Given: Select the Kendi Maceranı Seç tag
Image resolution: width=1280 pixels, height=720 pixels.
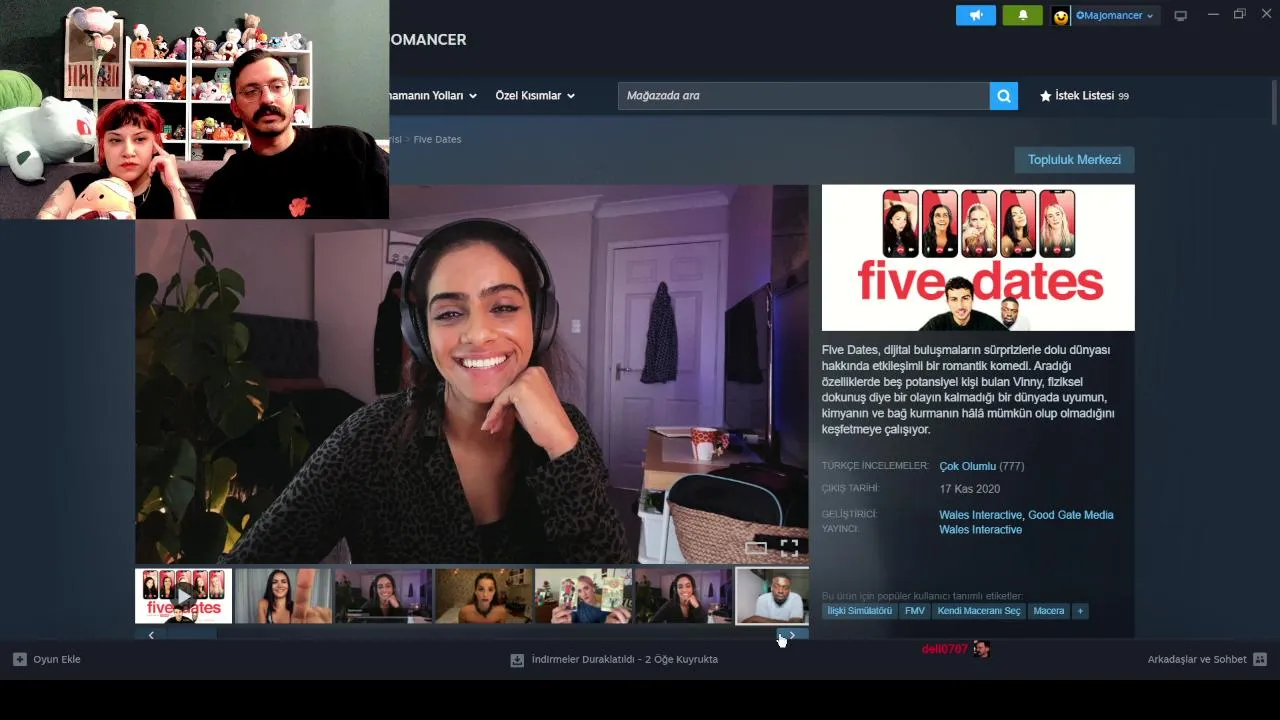Looking at the screenshot, I should 979,611.
